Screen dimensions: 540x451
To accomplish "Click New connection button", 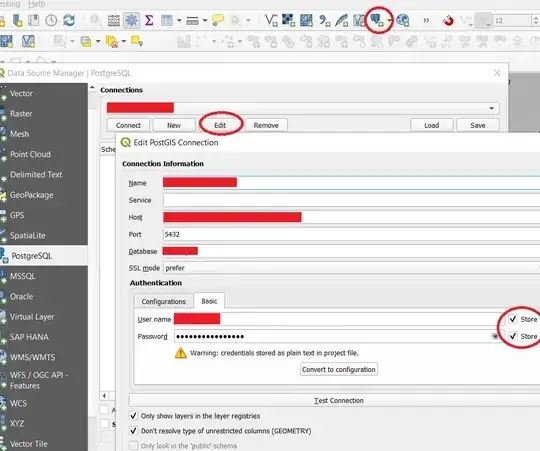I will point(174,125).
